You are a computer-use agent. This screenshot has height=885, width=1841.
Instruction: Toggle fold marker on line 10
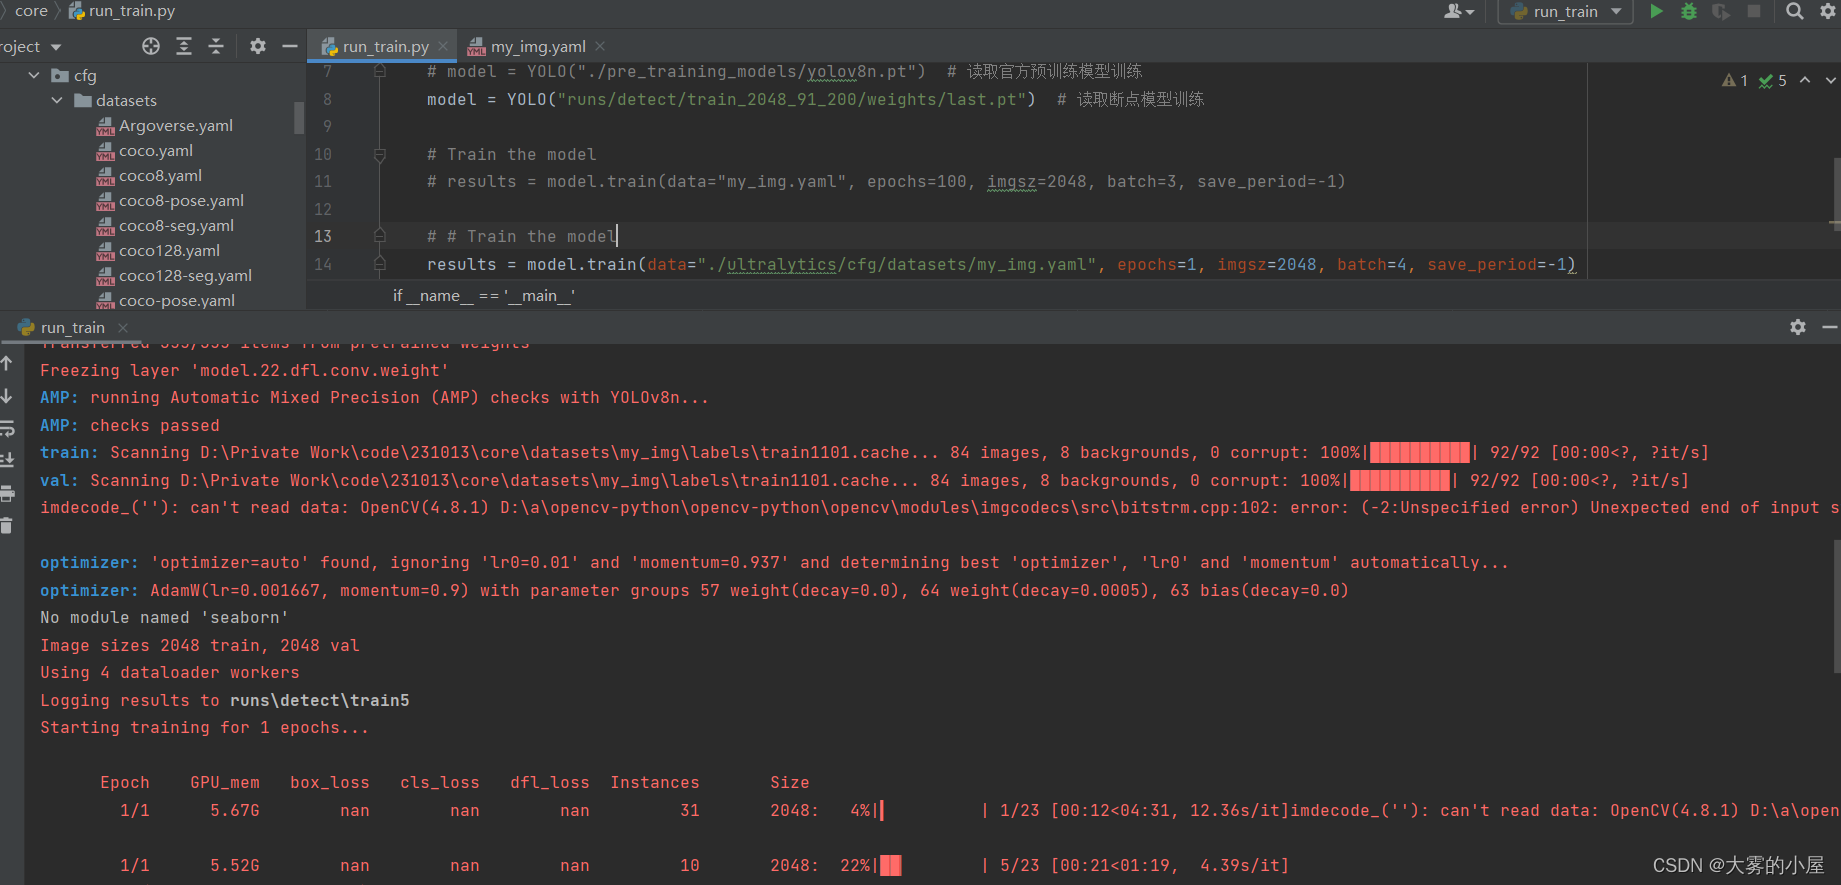380,155
